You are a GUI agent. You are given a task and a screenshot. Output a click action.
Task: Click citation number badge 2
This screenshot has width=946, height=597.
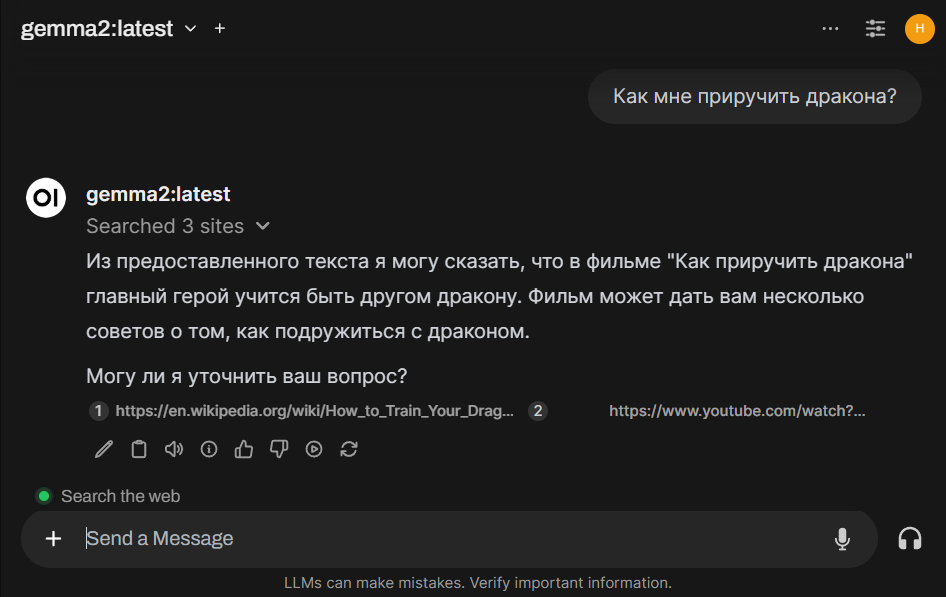pos(538,411)
